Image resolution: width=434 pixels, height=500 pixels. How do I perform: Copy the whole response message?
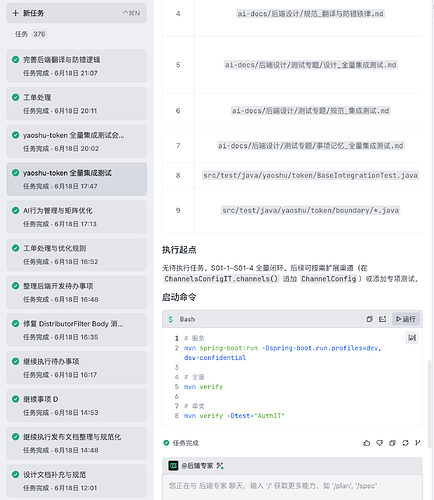point(392,443)
